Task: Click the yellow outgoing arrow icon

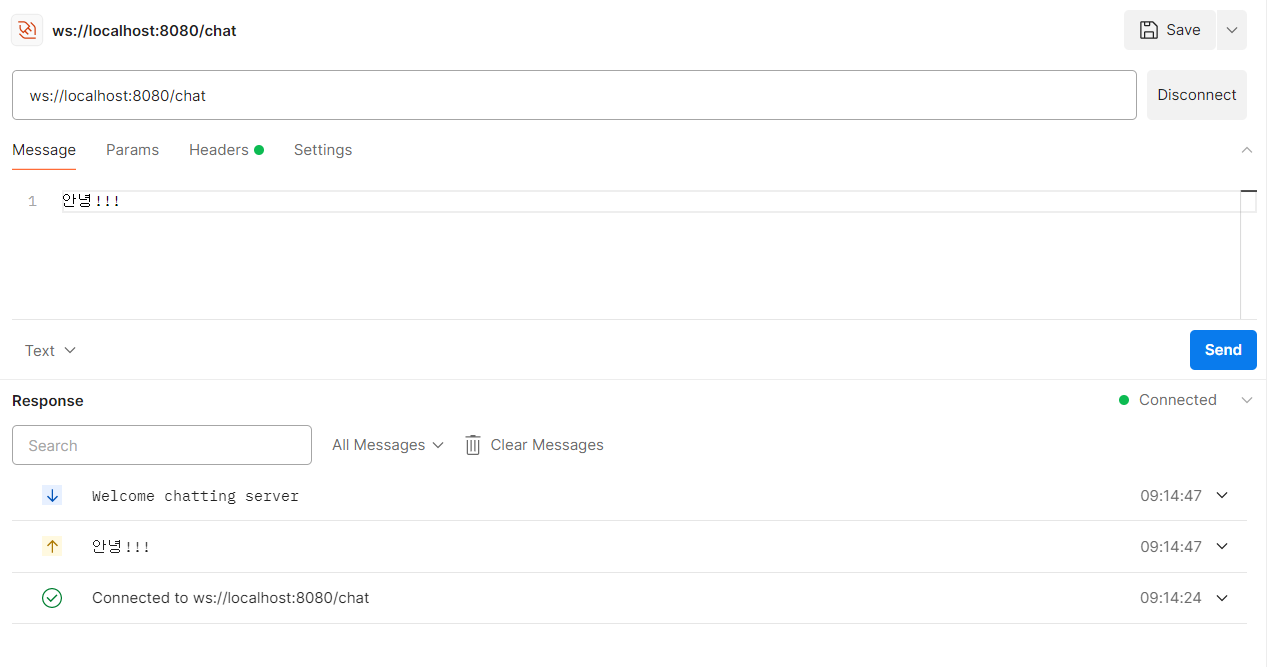Action: 52,546
